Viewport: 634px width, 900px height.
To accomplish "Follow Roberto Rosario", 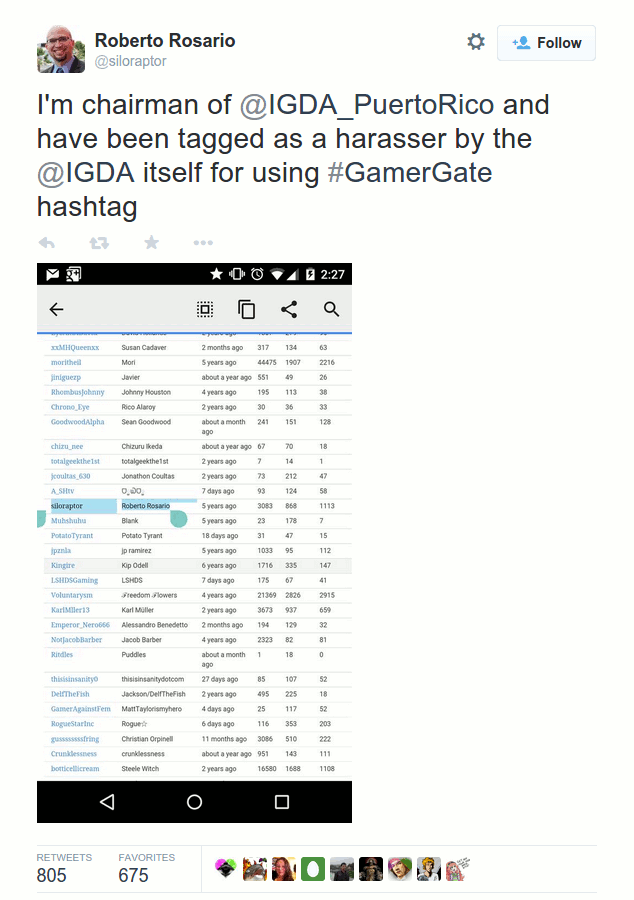I will click(x=546, y=43).
